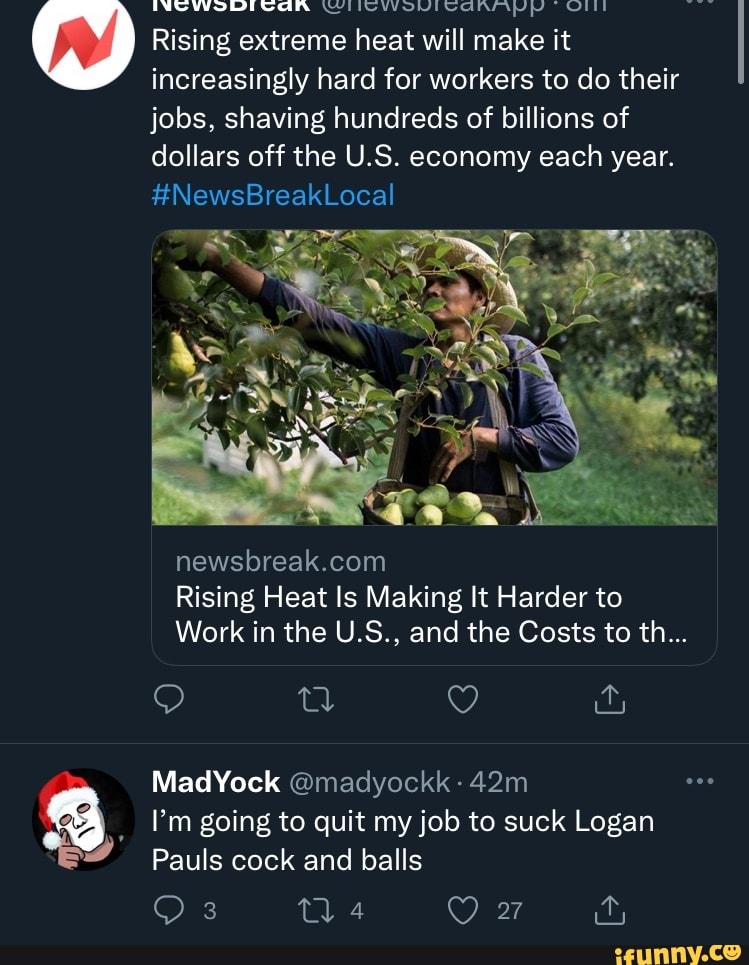749x965 pixels.
Task: Open the Rising Heat article headline link
Action: point(431,615)
